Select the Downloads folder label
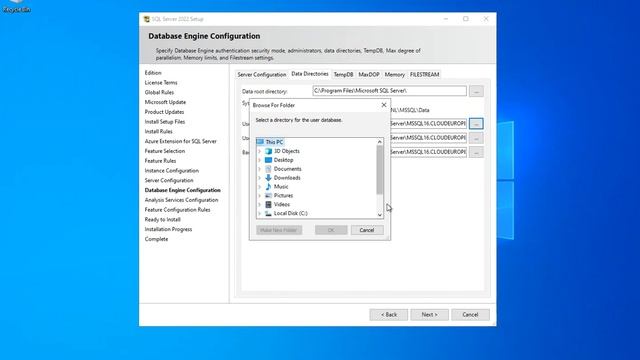The width and height of the screenshot is (640, 360). coord(287,178)
